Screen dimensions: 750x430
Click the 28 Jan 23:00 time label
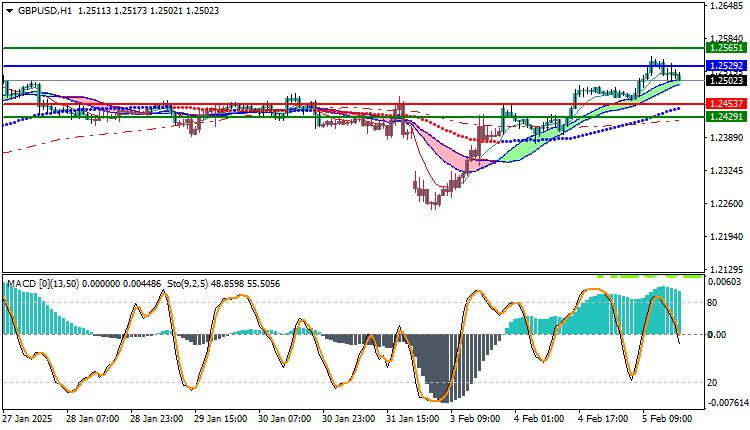point(156,419)
